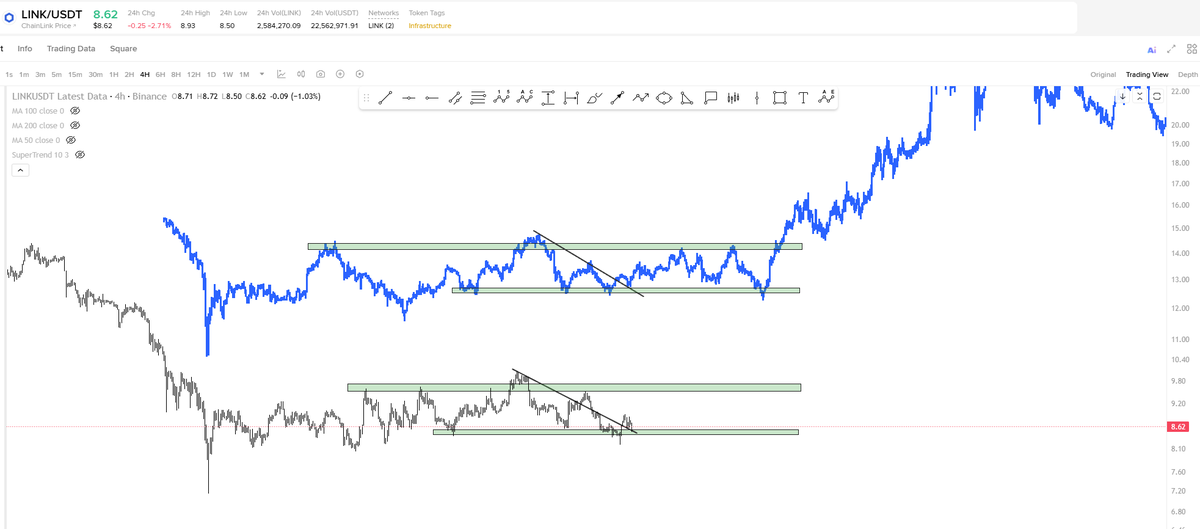This screenshot has width=1200, height=529.
Task: Select the rectangle shape tool
Action: click(x=779, y=98)
